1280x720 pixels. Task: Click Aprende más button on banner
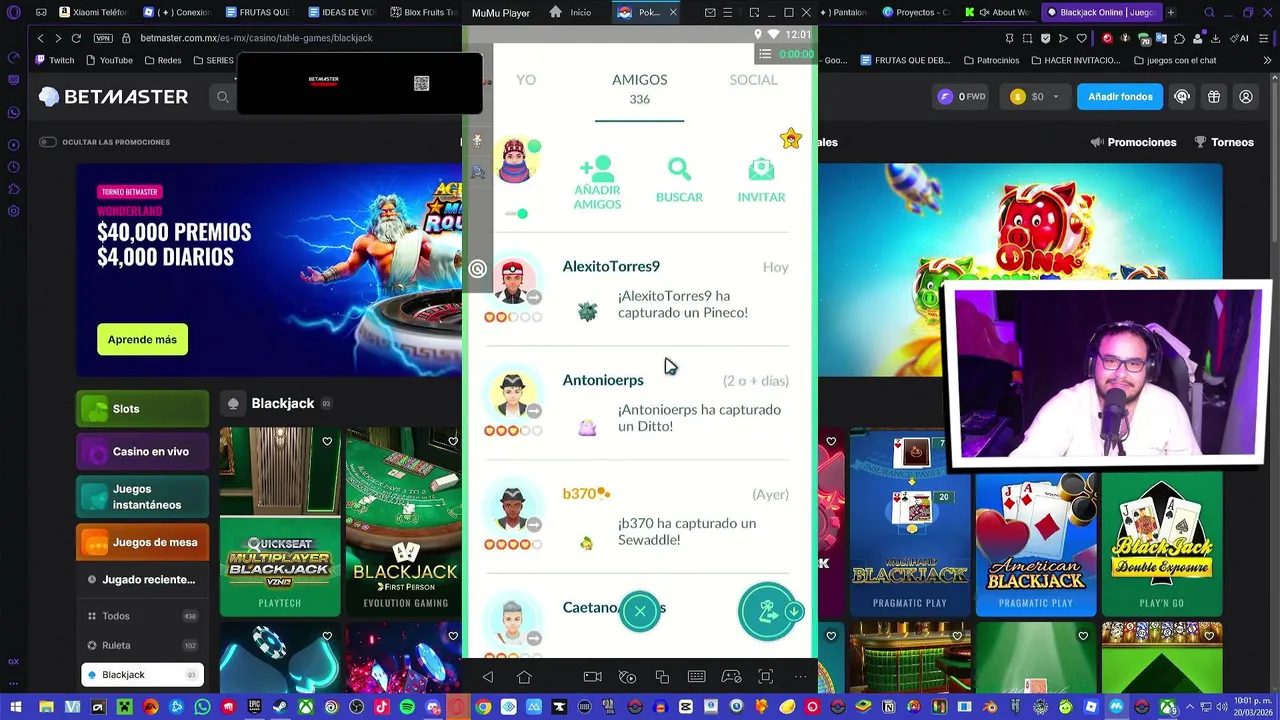[x=142, y=340]
